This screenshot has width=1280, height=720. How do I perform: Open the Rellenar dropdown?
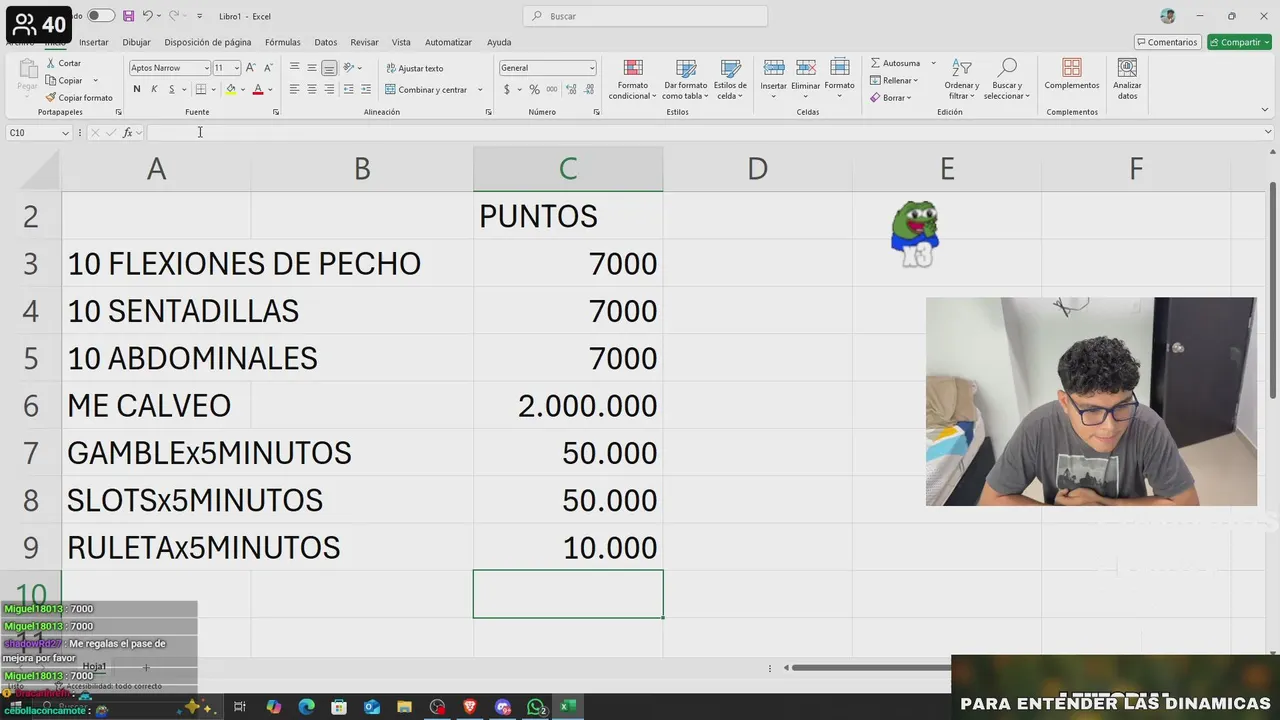[892, 80]
